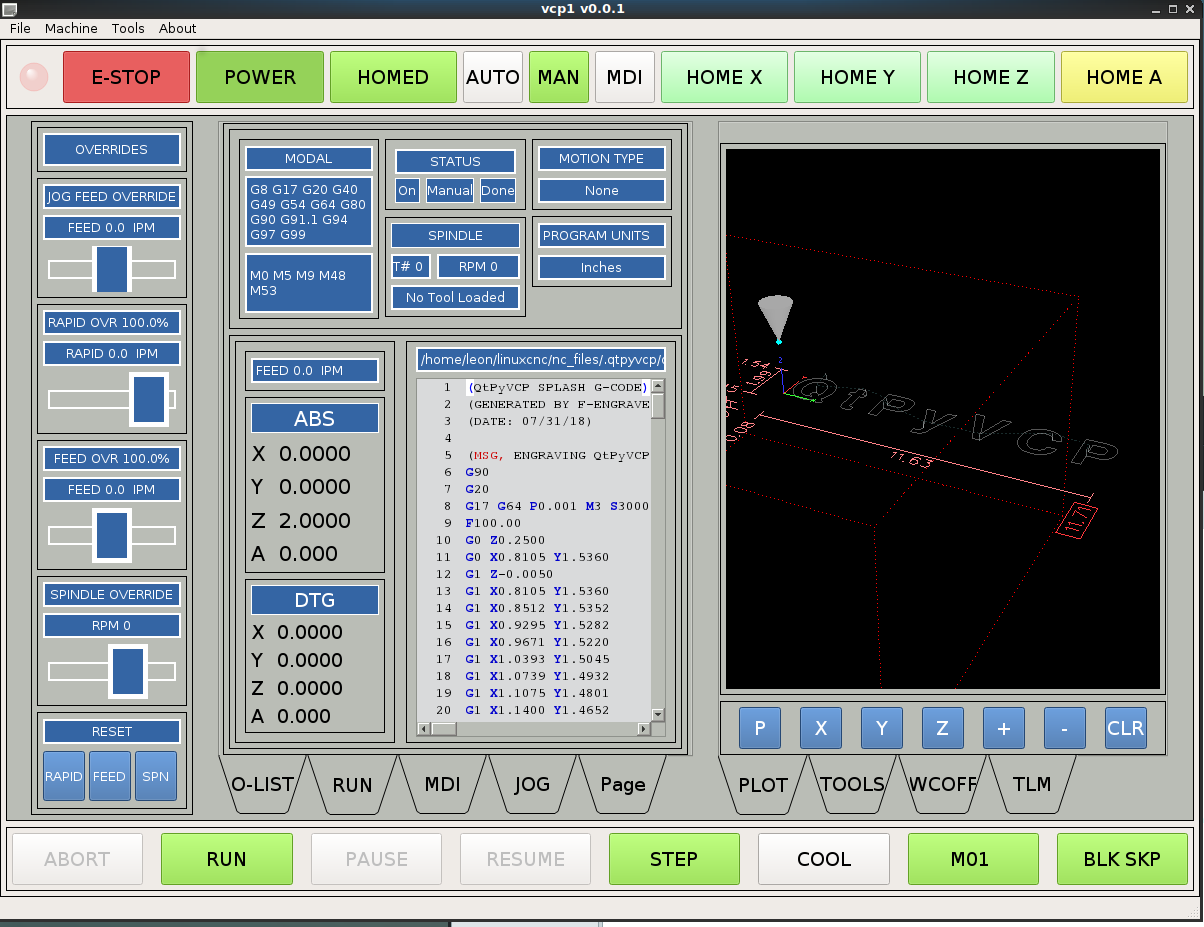Open the WCOFF tab
The image size is (1204, 927).
pyautogui.click(x=942, y=784)
